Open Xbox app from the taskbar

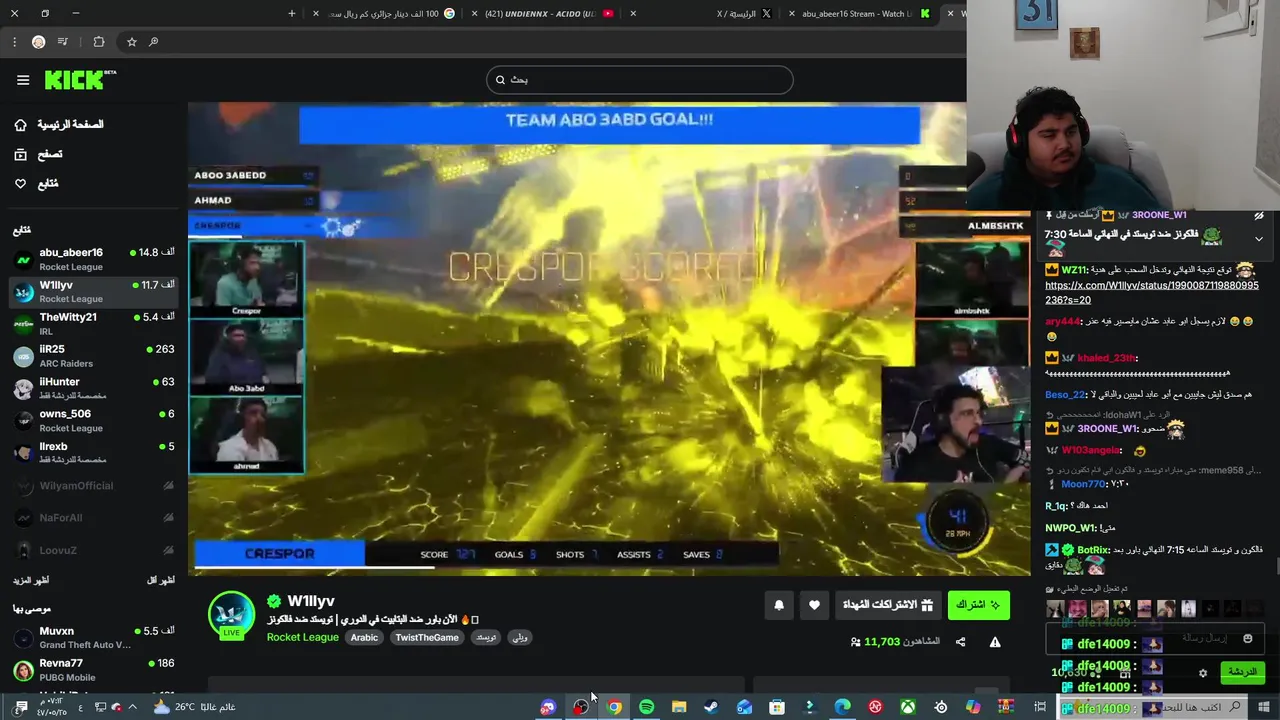(x=907, y=707)
